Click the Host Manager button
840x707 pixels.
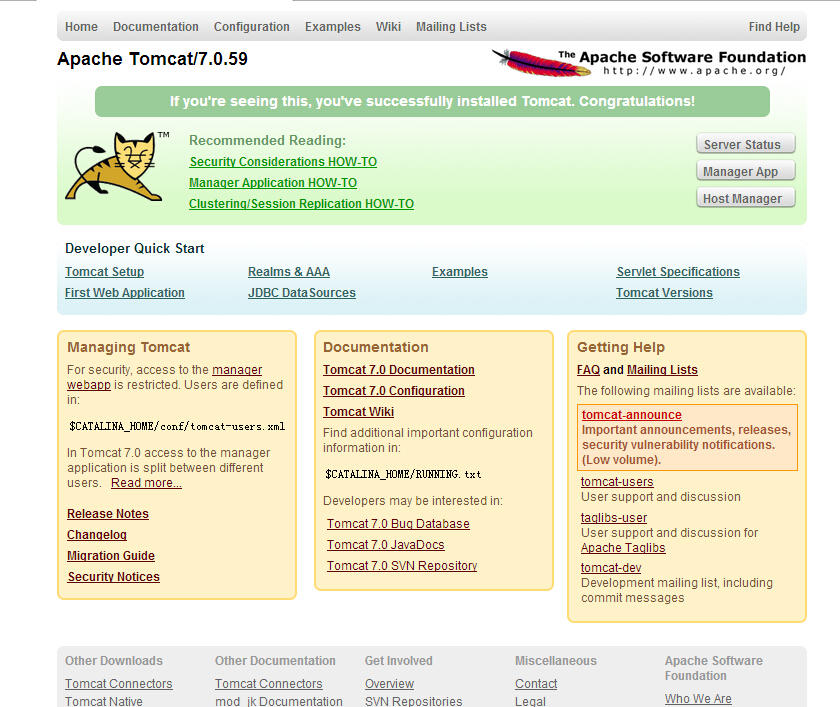[x=746, y=198]
